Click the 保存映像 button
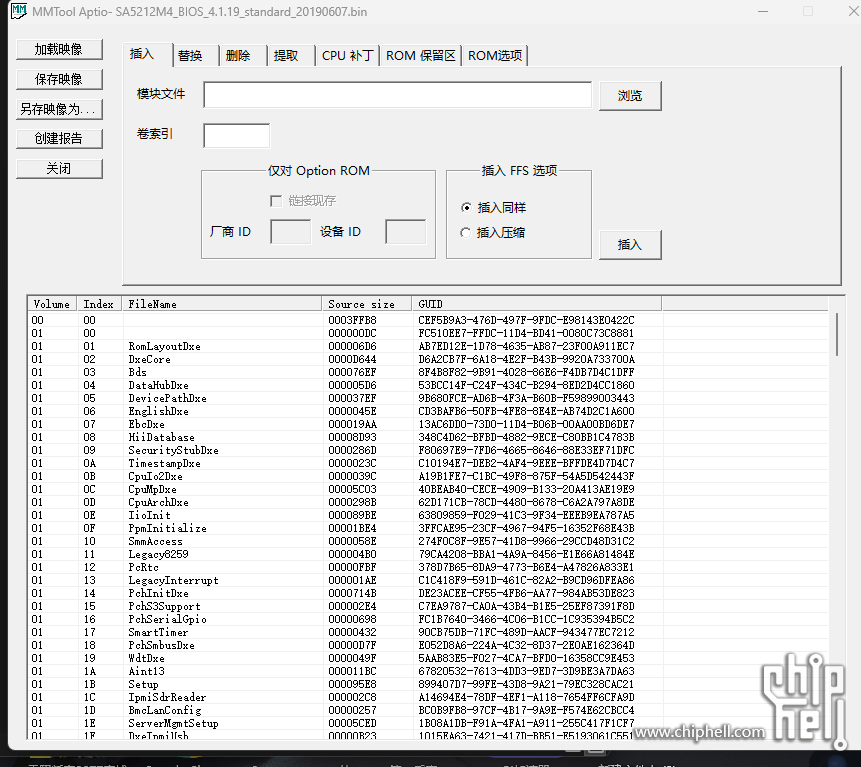This screenshot has height=767, width=861. click(x=59, y=79)
